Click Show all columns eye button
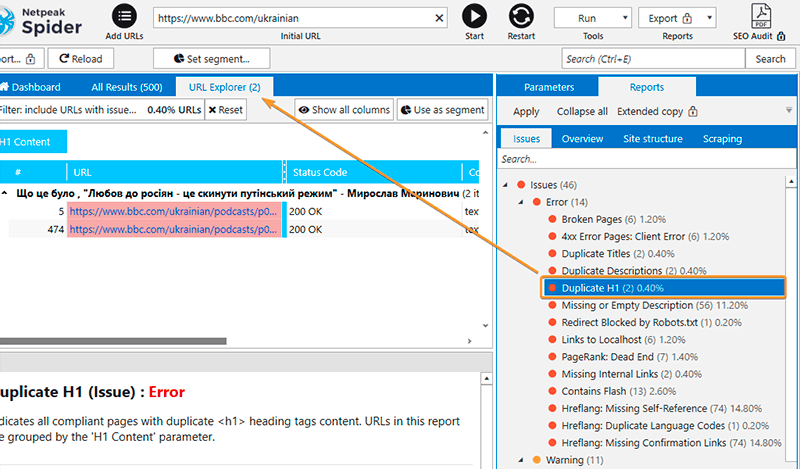The width and height of the screenshot is (800, 469). point(344,110)
